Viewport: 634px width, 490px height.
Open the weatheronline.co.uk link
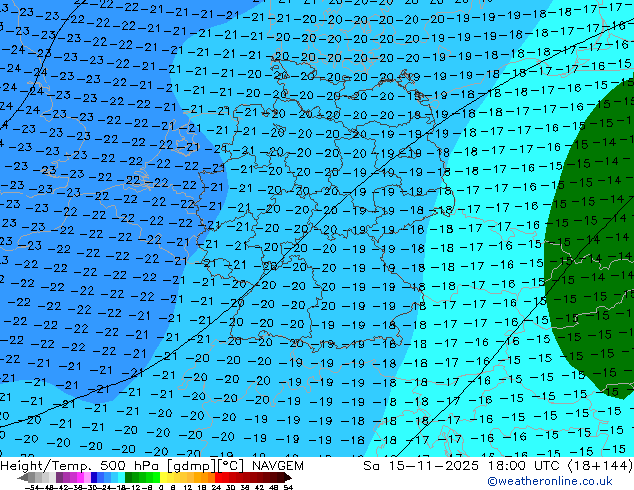point(550,481)
